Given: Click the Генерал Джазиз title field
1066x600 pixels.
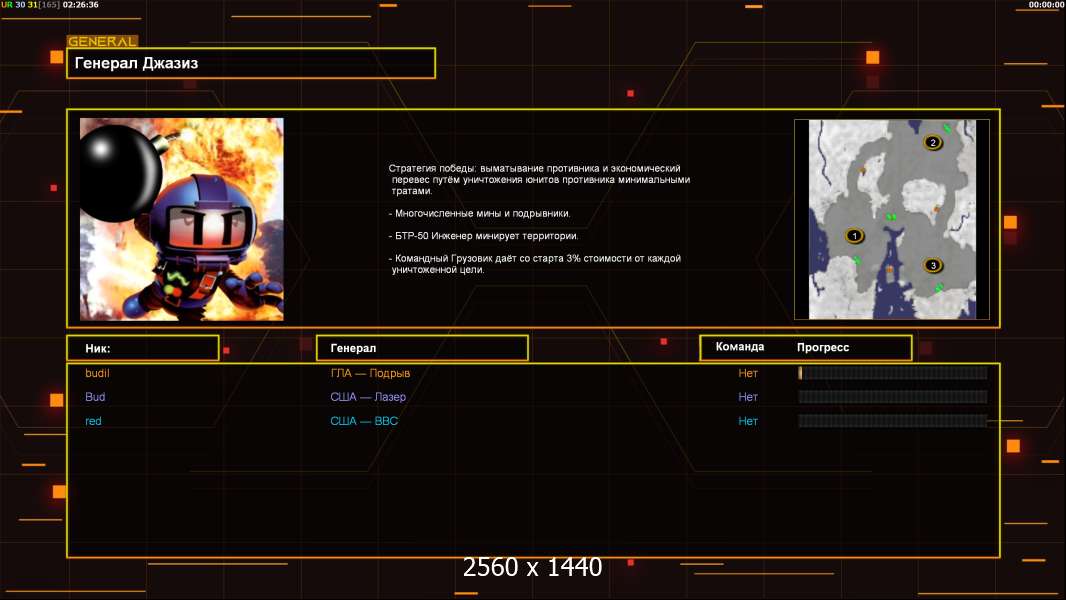Looking at the screenshot, I should click(x=251, y=63).
